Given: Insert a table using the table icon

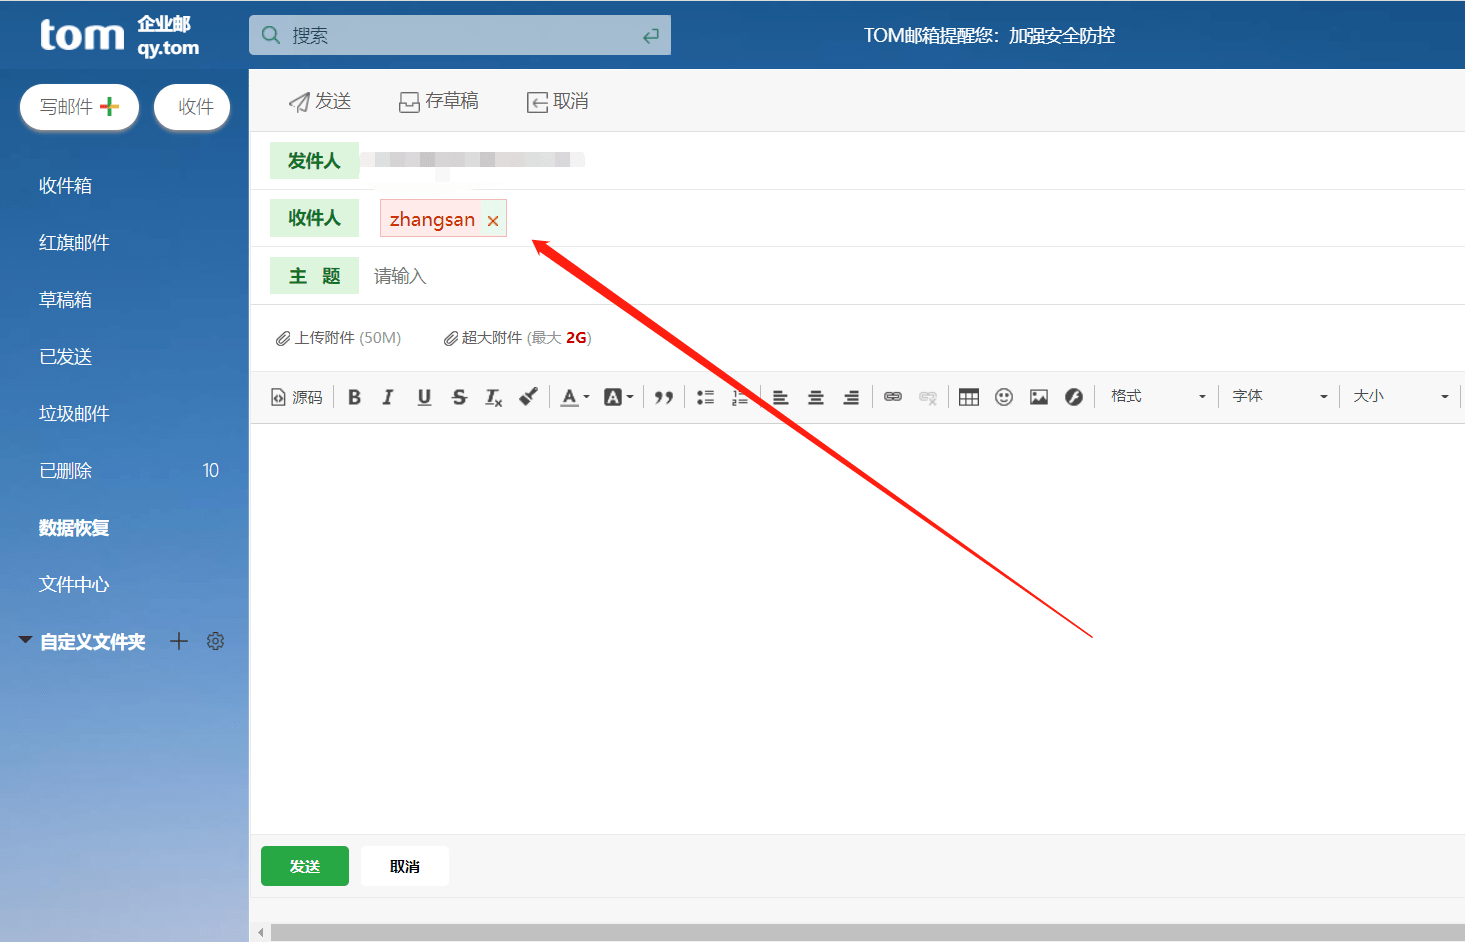Looking at the screenshot, I should pos(968,396).
